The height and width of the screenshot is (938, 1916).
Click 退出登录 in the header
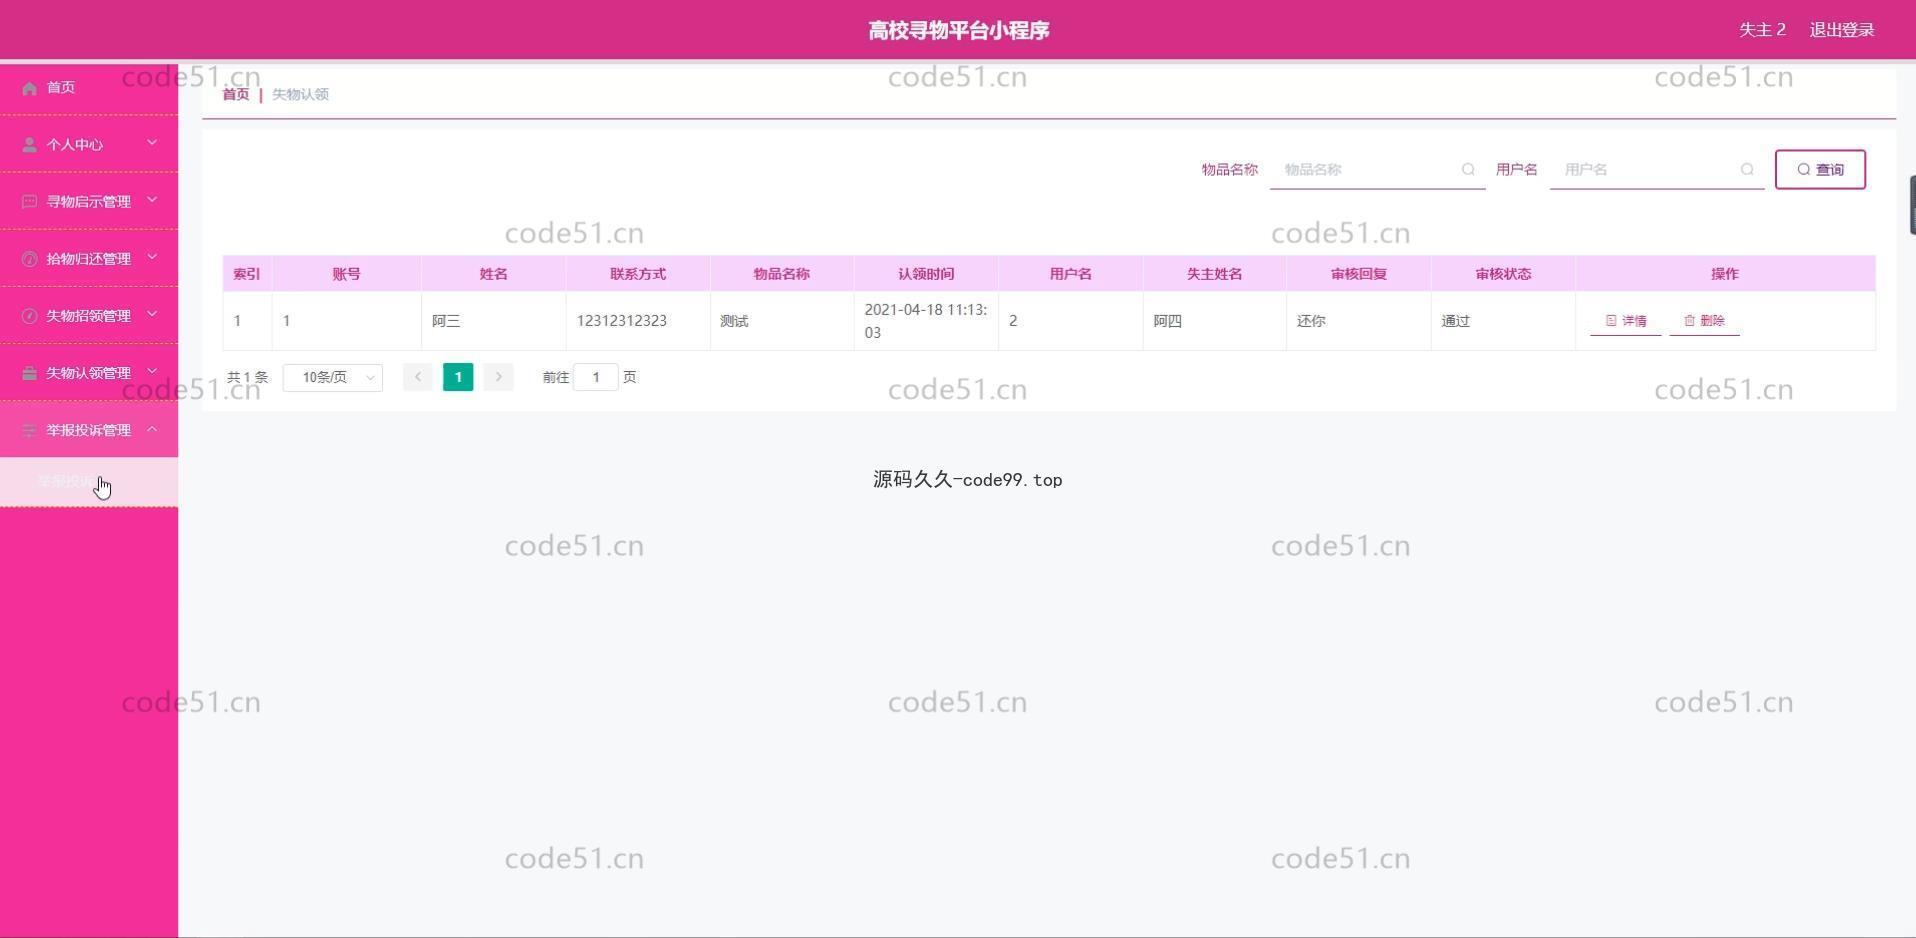point(1842,30)
